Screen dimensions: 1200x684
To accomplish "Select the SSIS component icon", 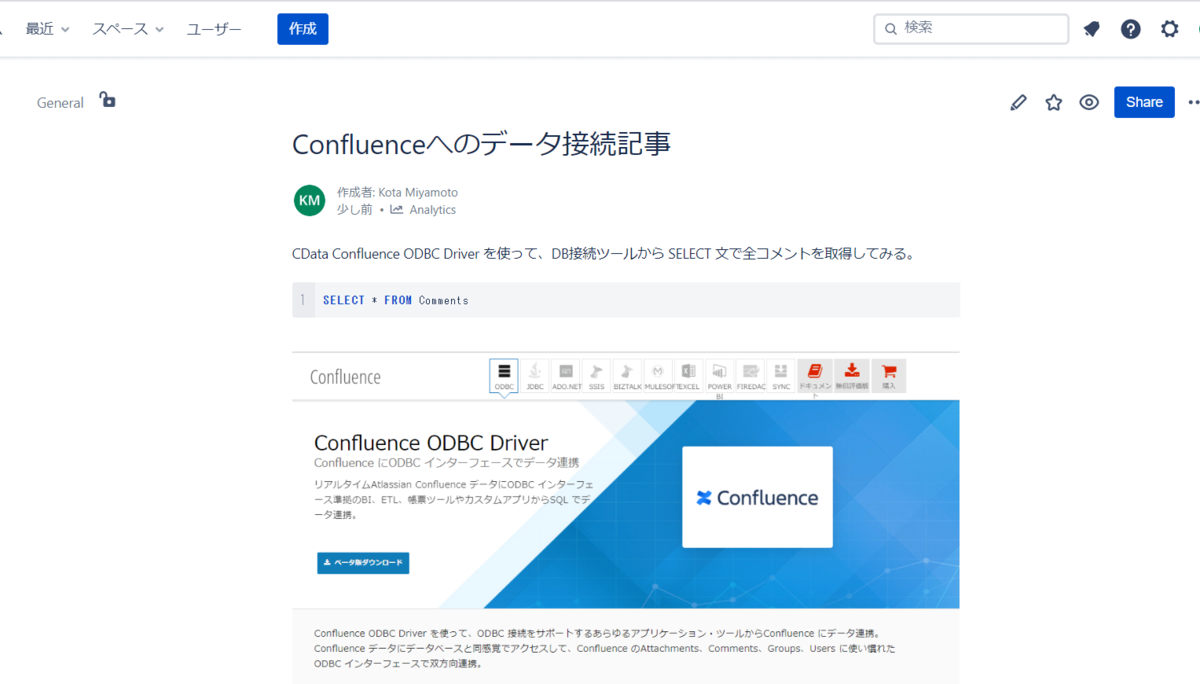I will pyautogui.click(x=597, y=376).
